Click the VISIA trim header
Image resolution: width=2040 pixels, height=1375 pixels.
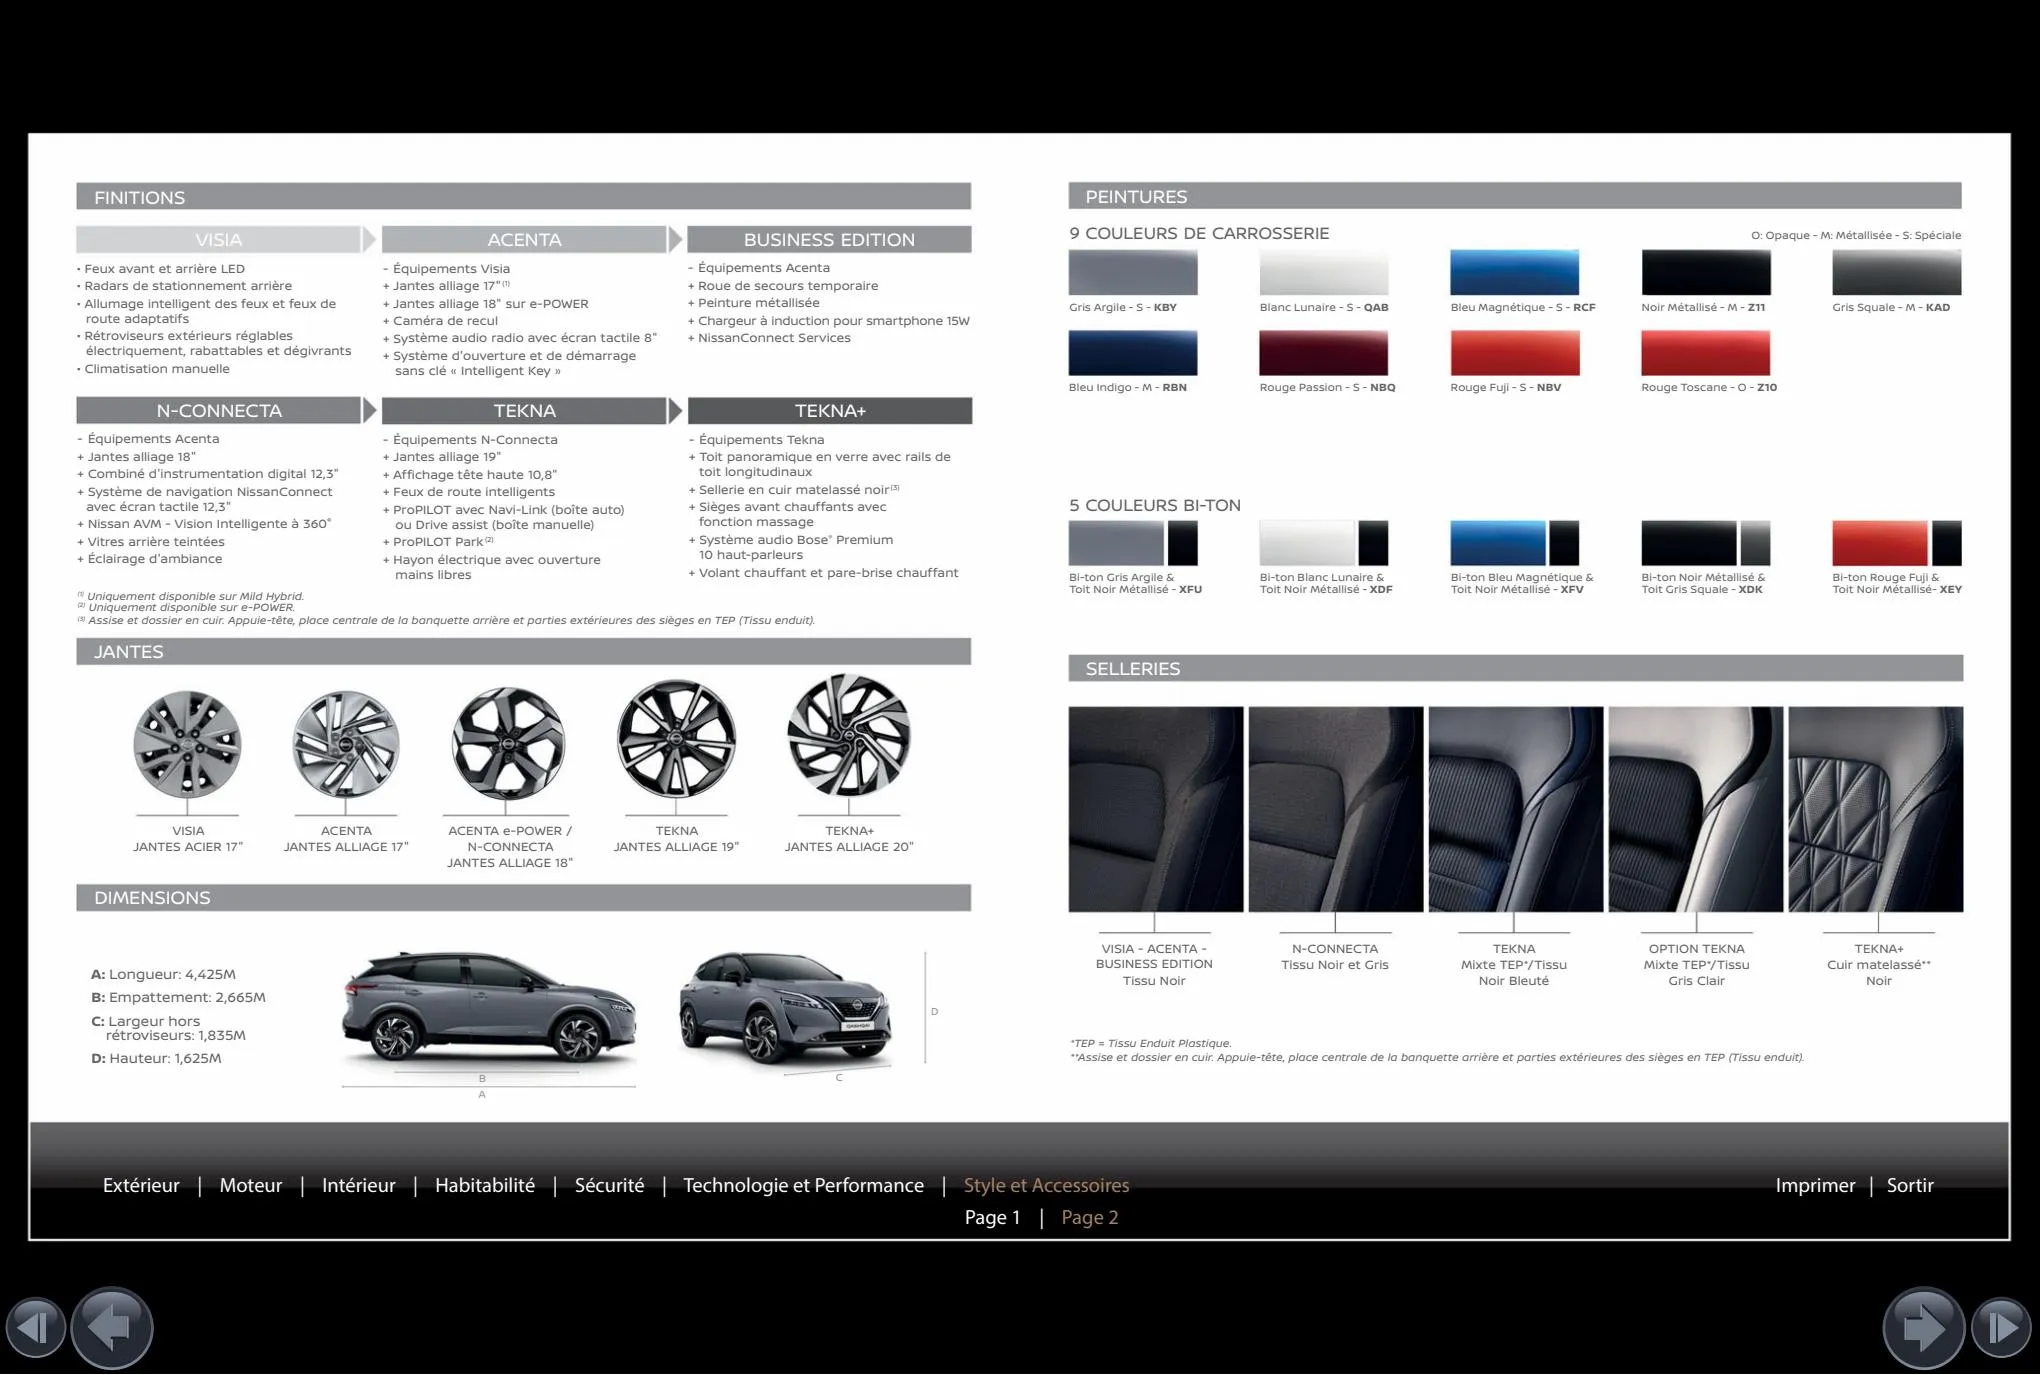[x=218, y=239]
